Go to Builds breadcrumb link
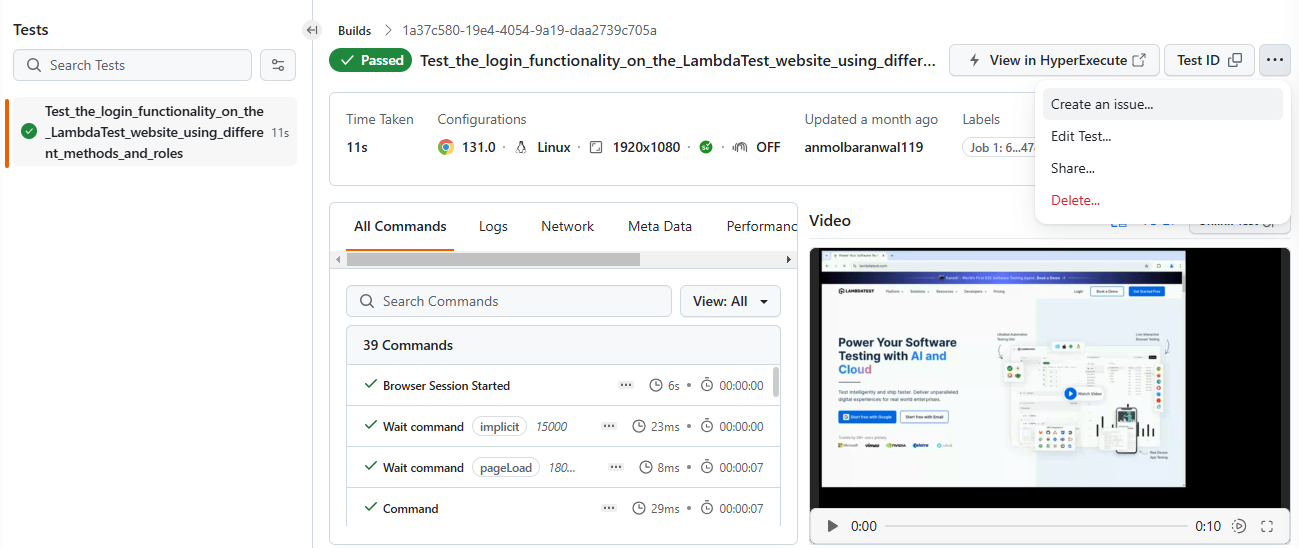This screenshot has height=548, width=1299. click(x=354, y=30)
